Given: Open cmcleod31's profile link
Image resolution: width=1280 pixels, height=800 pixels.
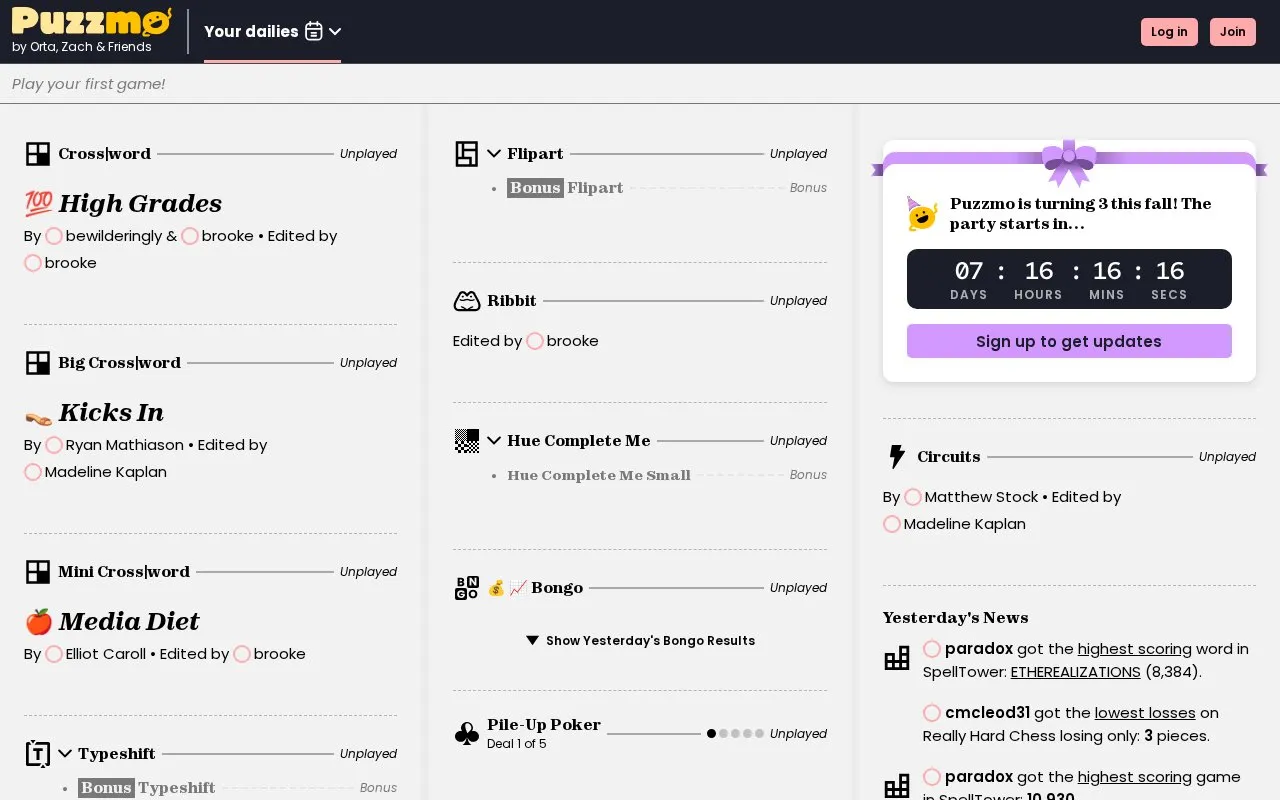Looking at the screenshot, I should [987, 713].
